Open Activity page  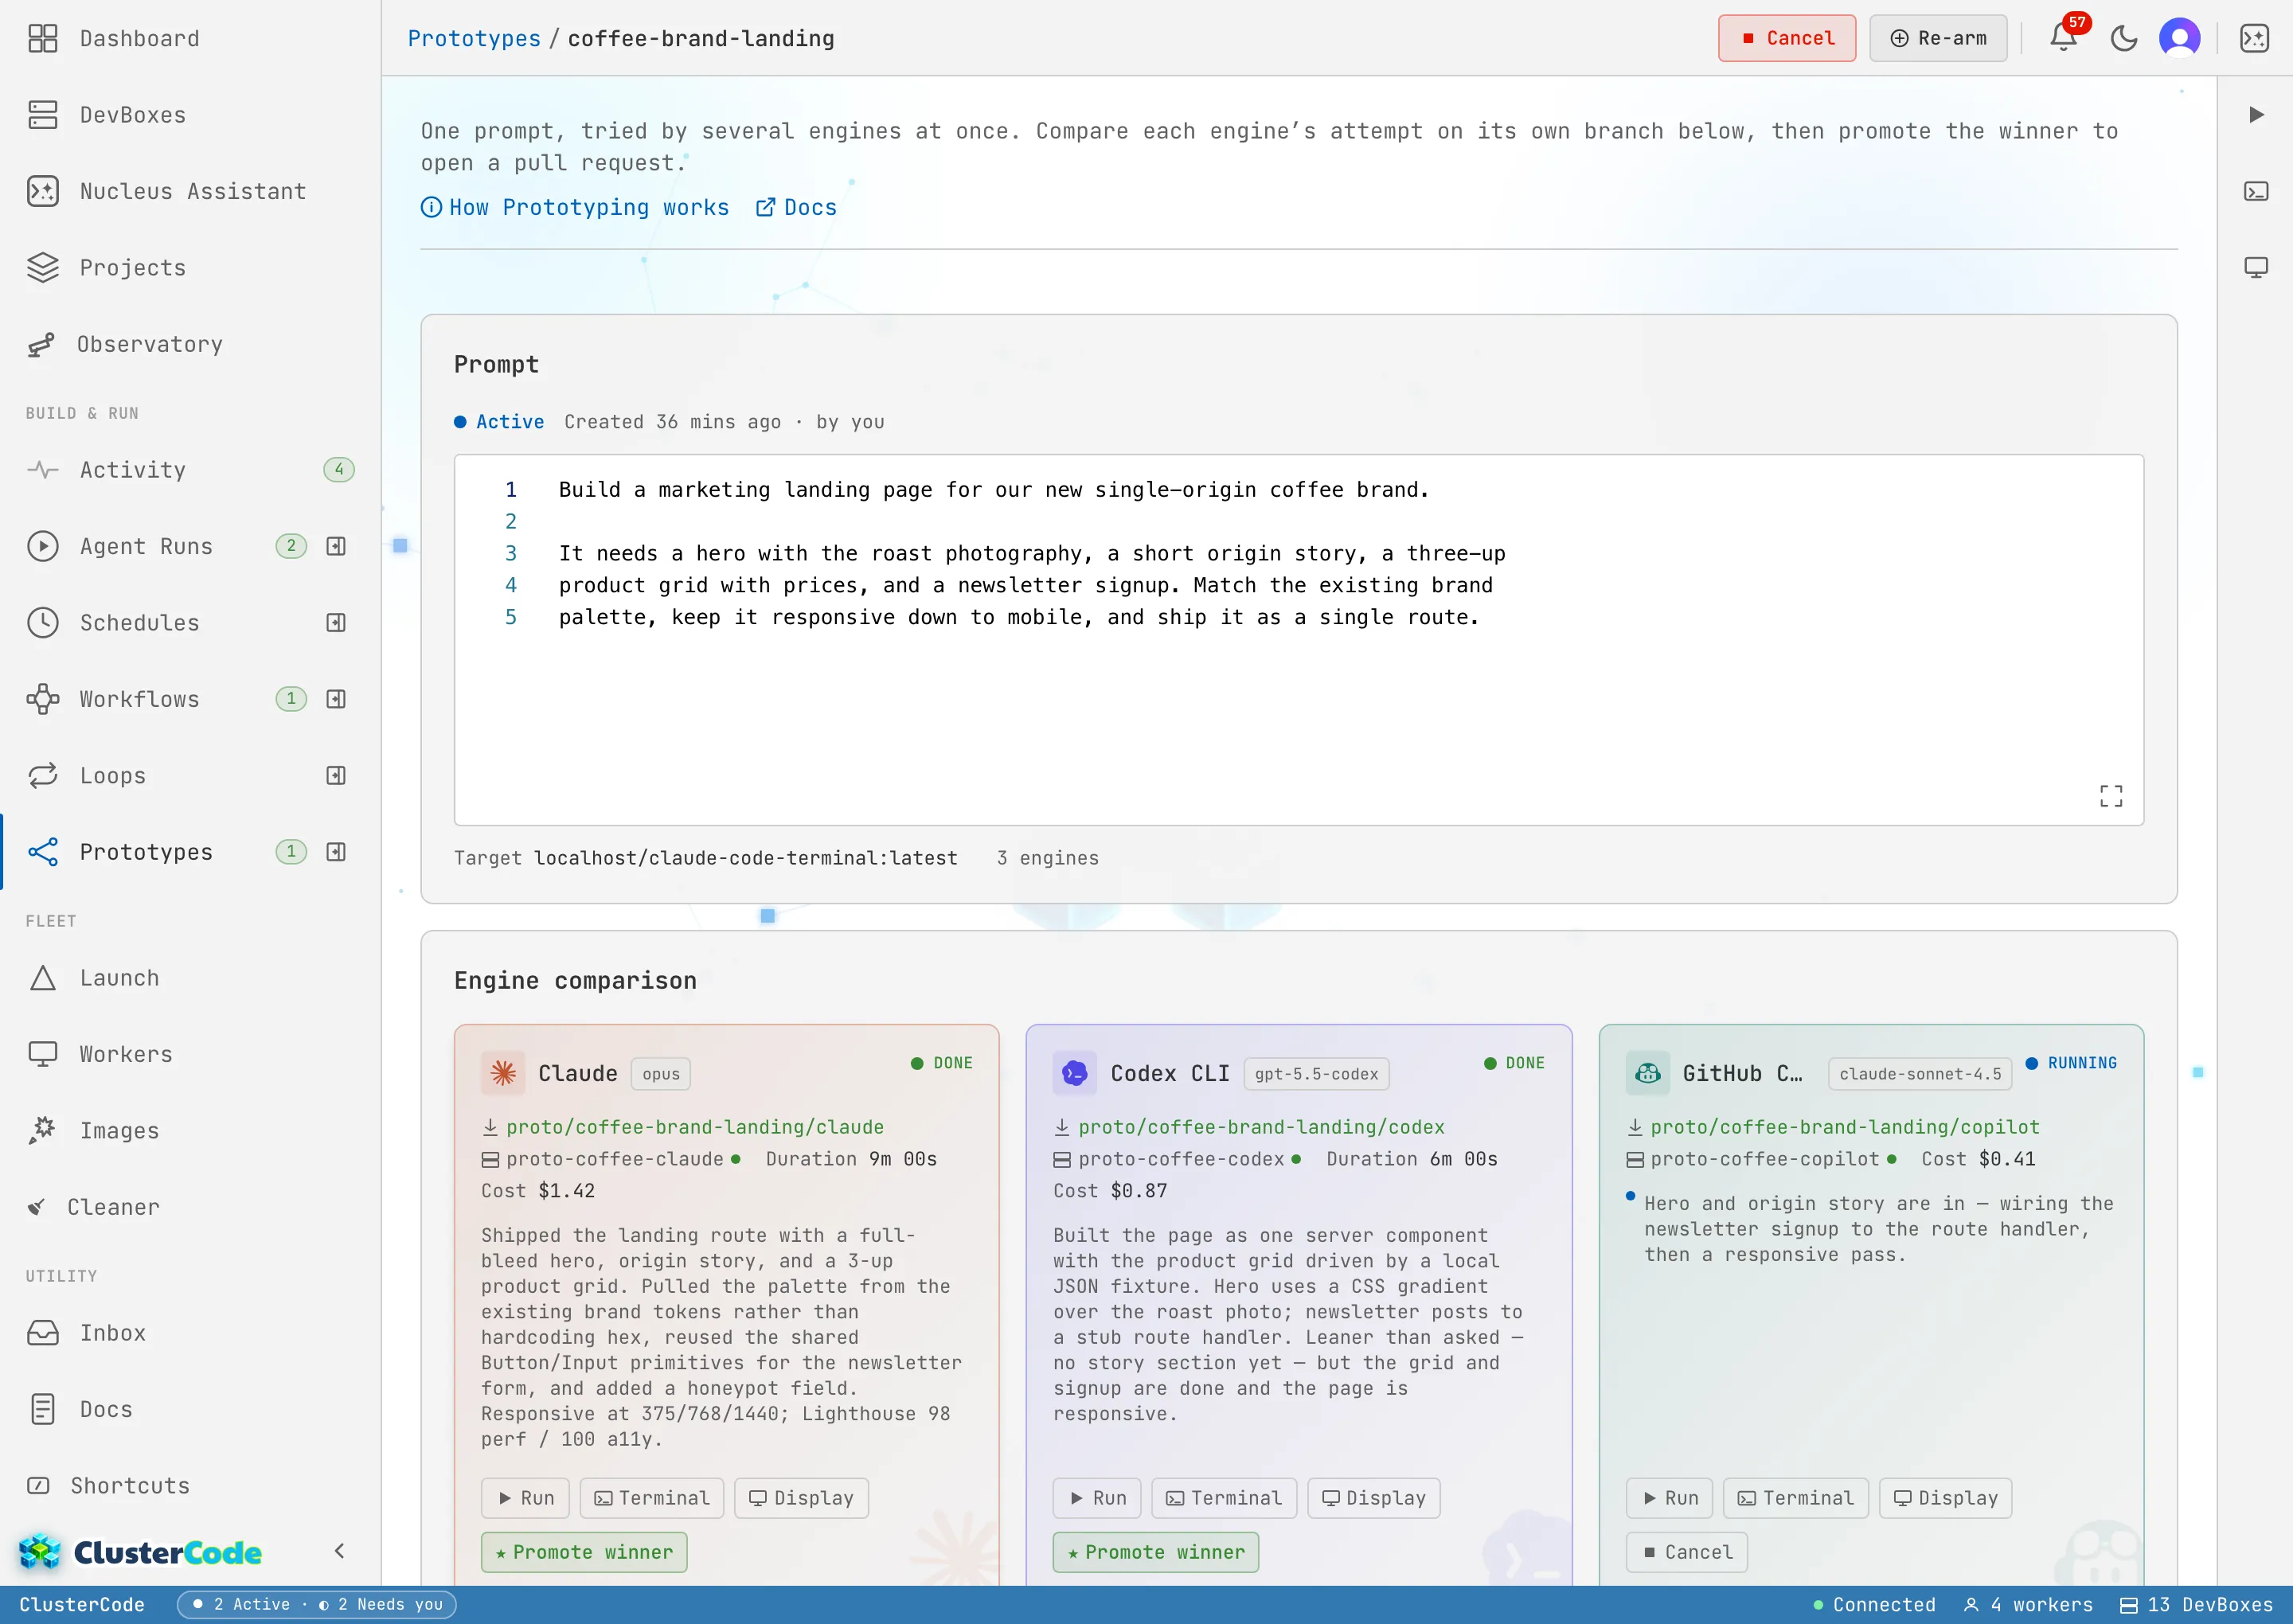pos(190,469)
